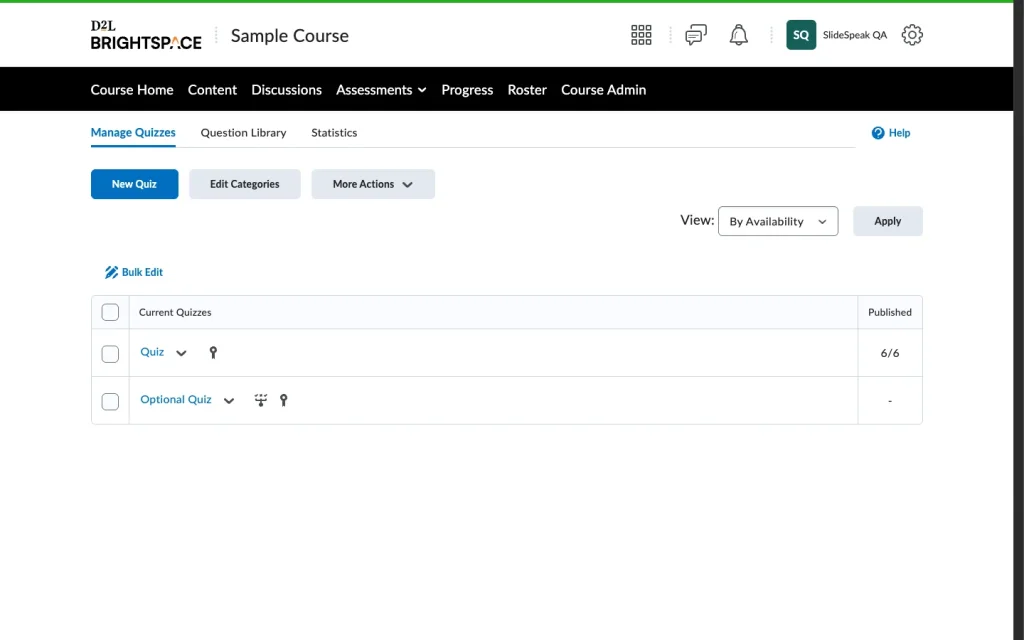Image resolution: width=1024 pixels, height=640 pixels.
Task: Switch to the Question Library tab
Action: coord(243,133)
